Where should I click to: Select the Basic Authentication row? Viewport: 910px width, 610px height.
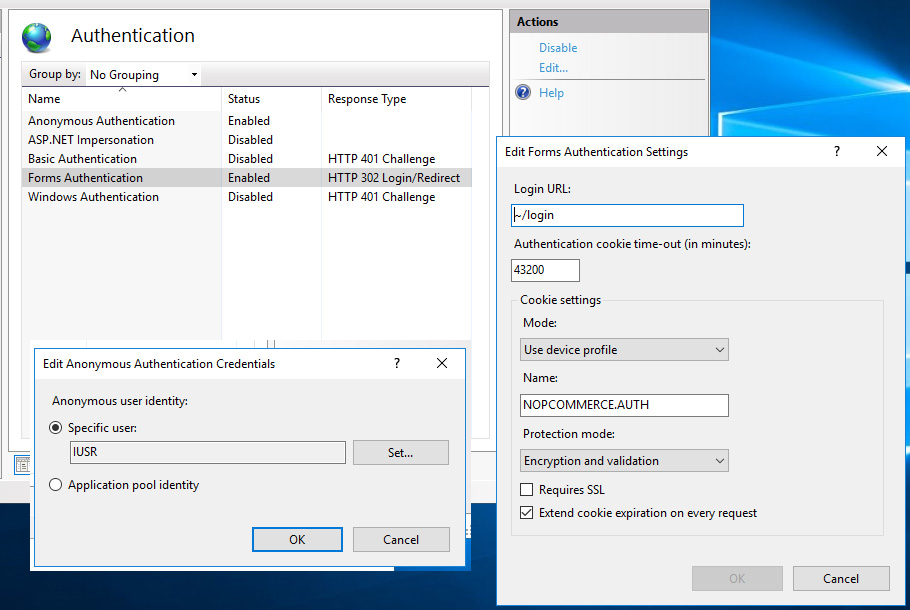82,159
